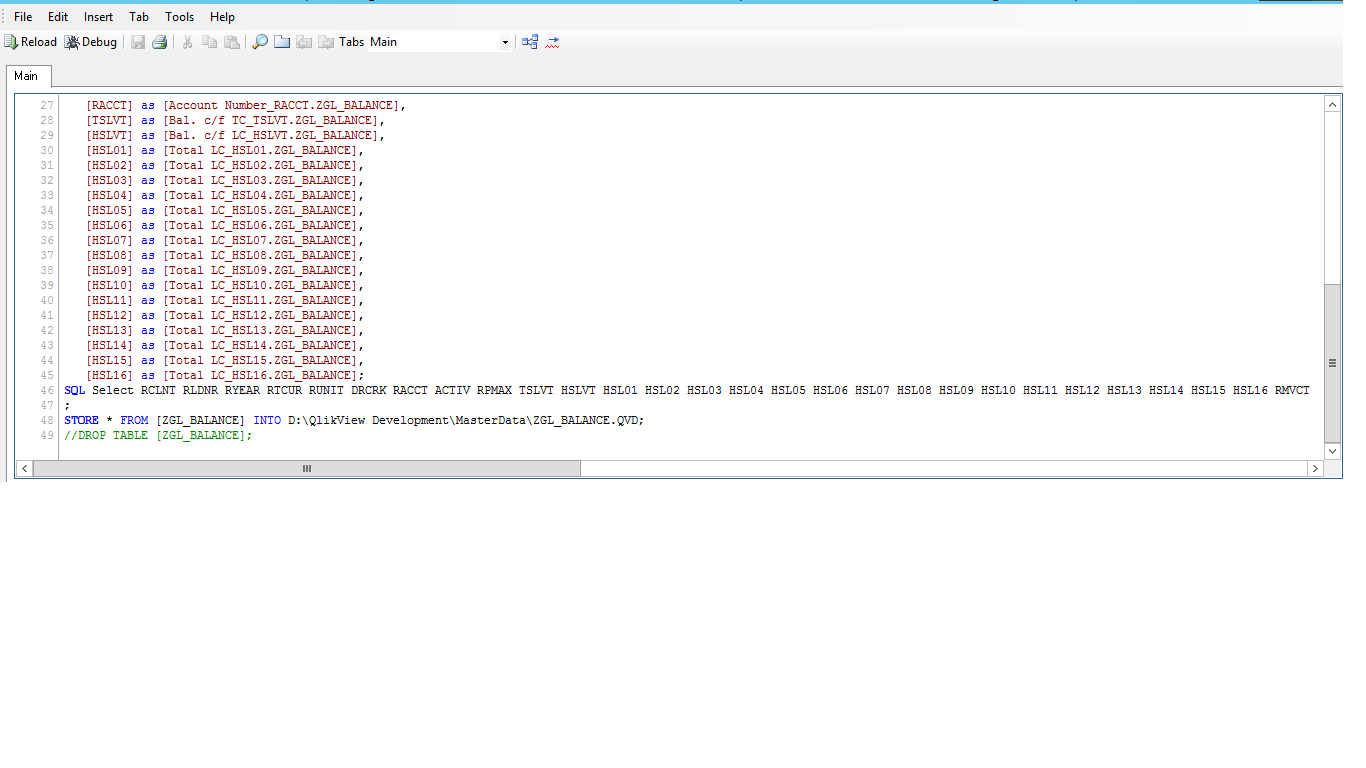Click [HSL01] field on line 30

110,150
